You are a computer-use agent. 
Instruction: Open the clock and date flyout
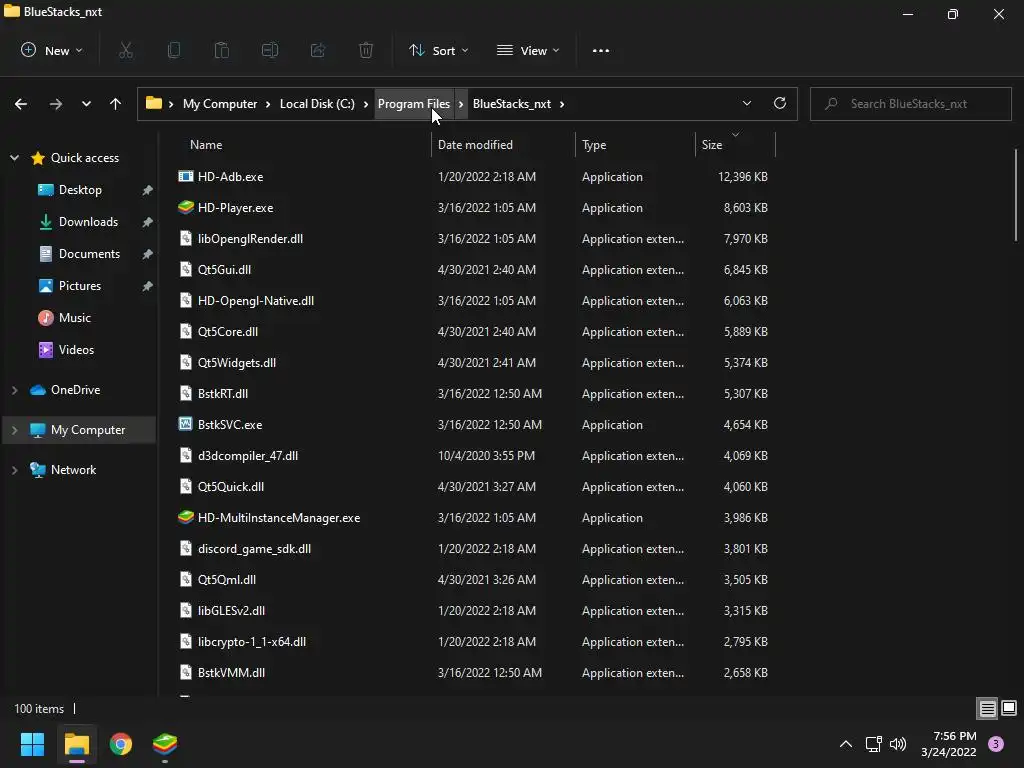(x=949, y=744)
